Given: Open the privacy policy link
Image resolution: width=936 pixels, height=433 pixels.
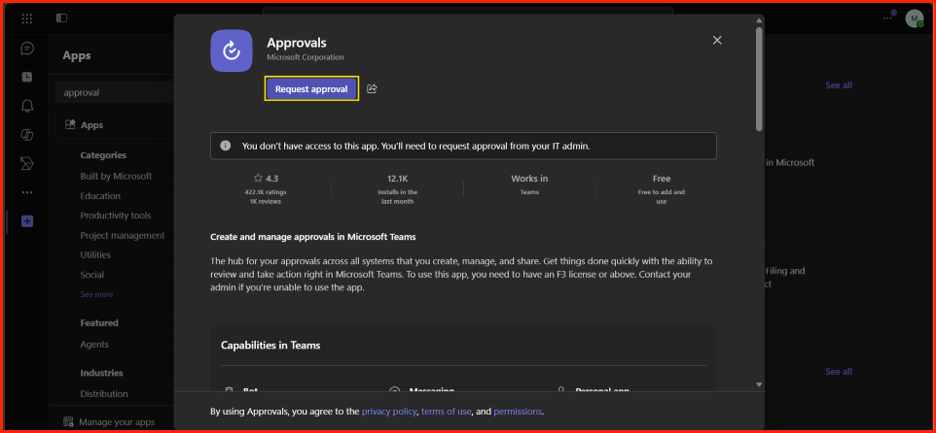Looking at the screenshot, I should (390, 411).
